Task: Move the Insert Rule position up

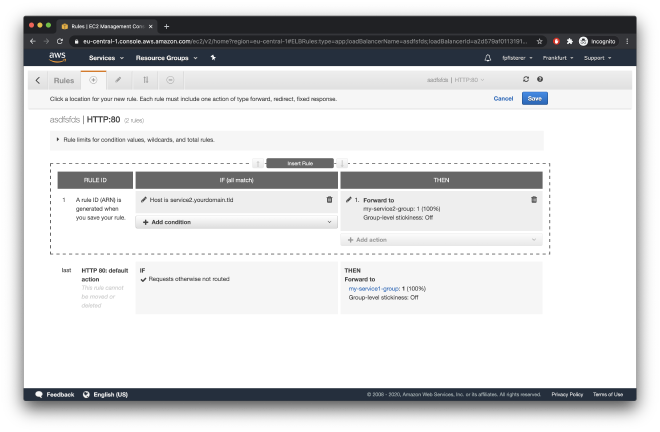Action: (258, 163)
